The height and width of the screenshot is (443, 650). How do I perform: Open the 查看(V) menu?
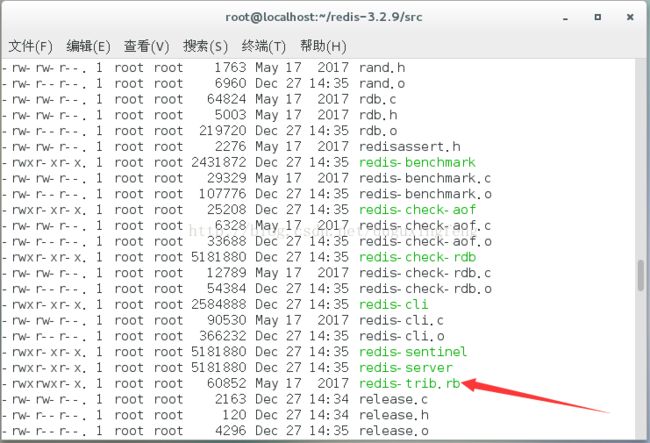(x=146, y=46)
